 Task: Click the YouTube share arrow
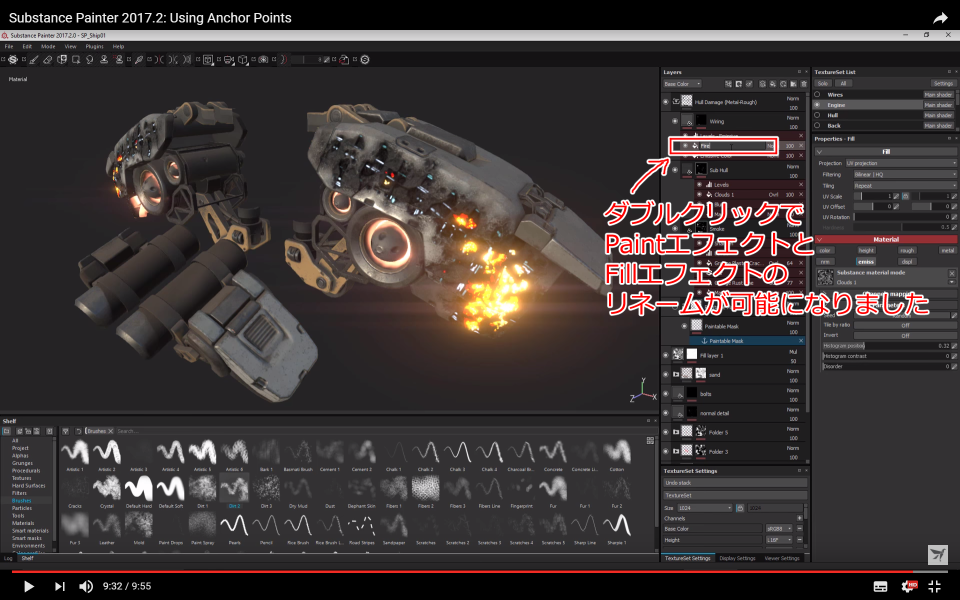tap(940, 18)
